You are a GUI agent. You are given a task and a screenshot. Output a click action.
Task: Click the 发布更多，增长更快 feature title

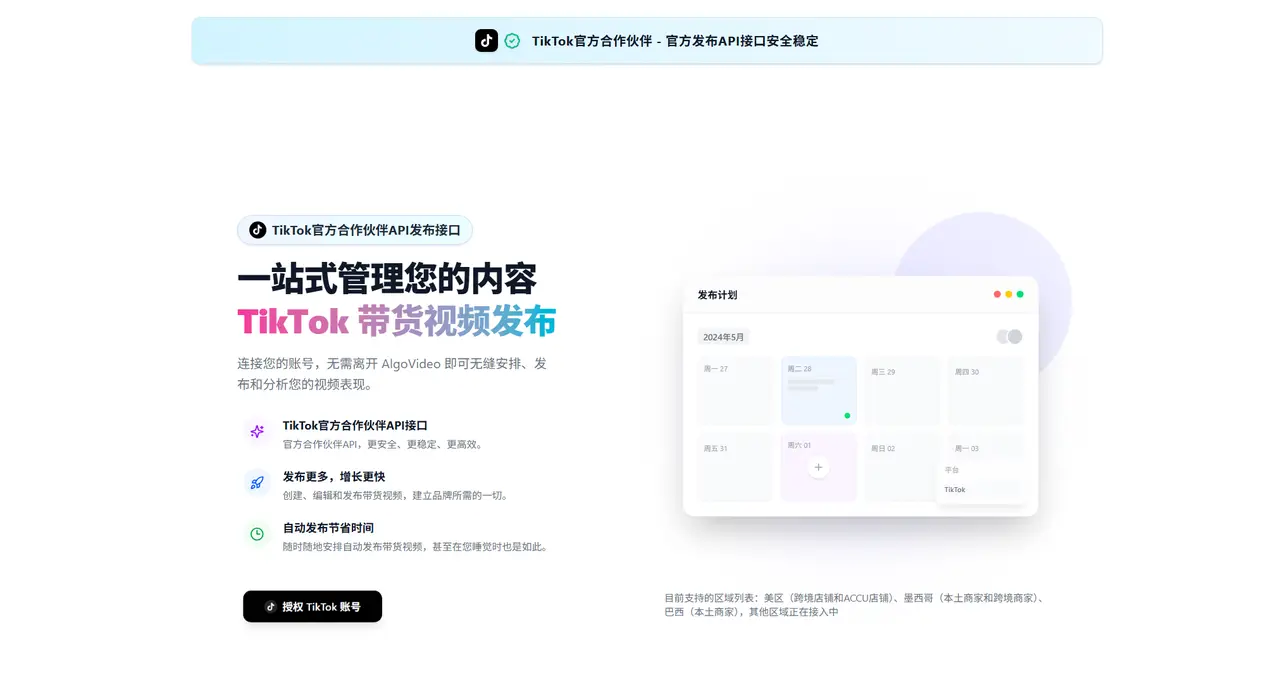tap(334, 476)
